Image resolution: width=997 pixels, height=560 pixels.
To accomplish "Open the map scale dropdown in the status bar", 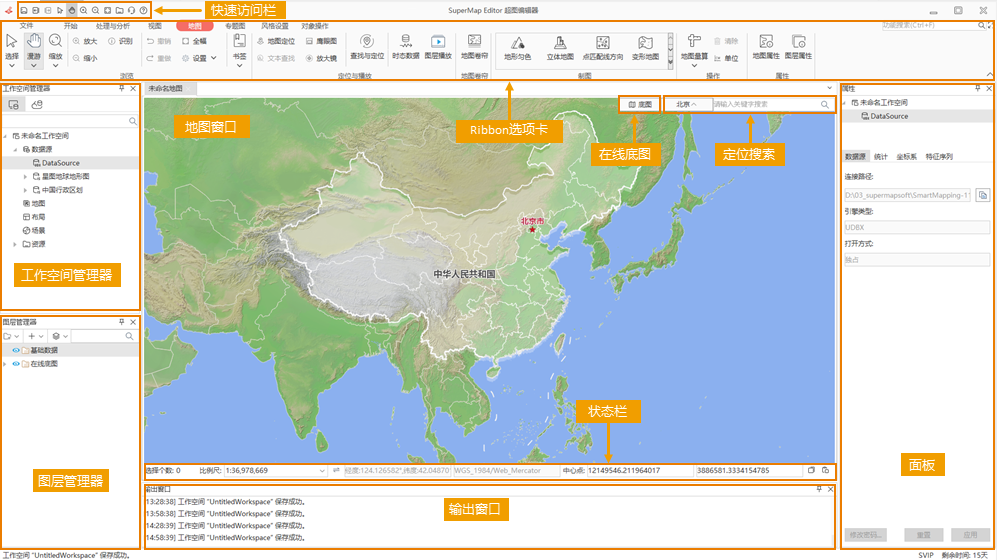I will tap(322, 469).
